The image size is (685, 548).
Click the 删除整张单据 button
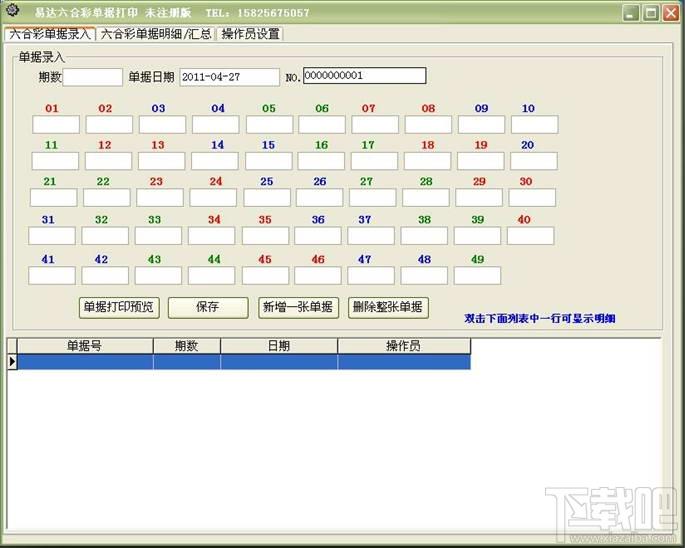click(x=388, y=307)
